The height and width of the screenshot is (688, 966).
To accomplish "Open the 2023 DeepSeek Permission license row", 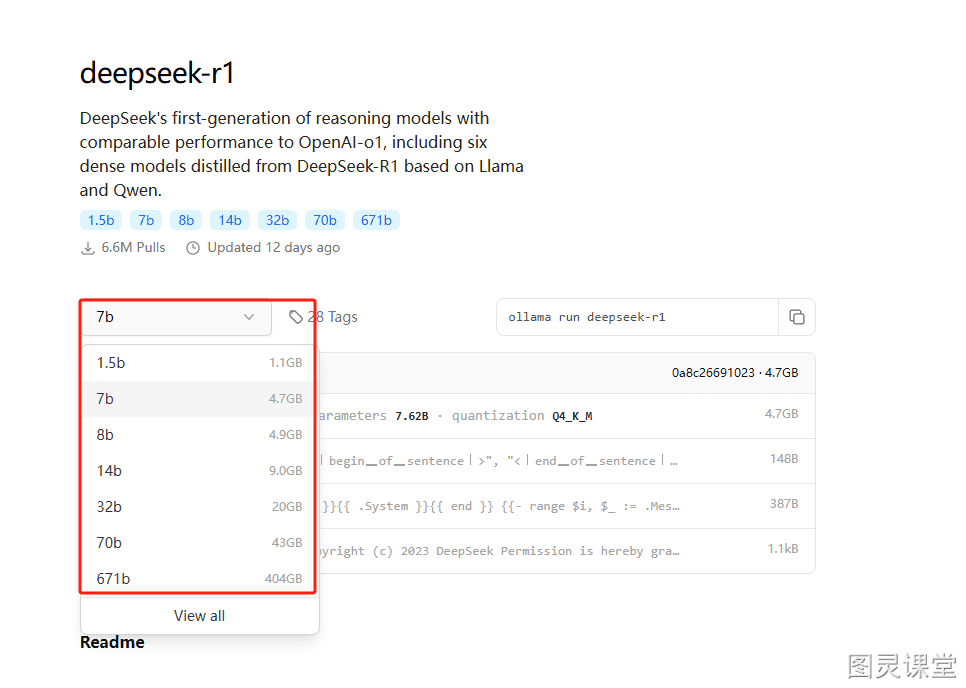I will coord(567,551).
